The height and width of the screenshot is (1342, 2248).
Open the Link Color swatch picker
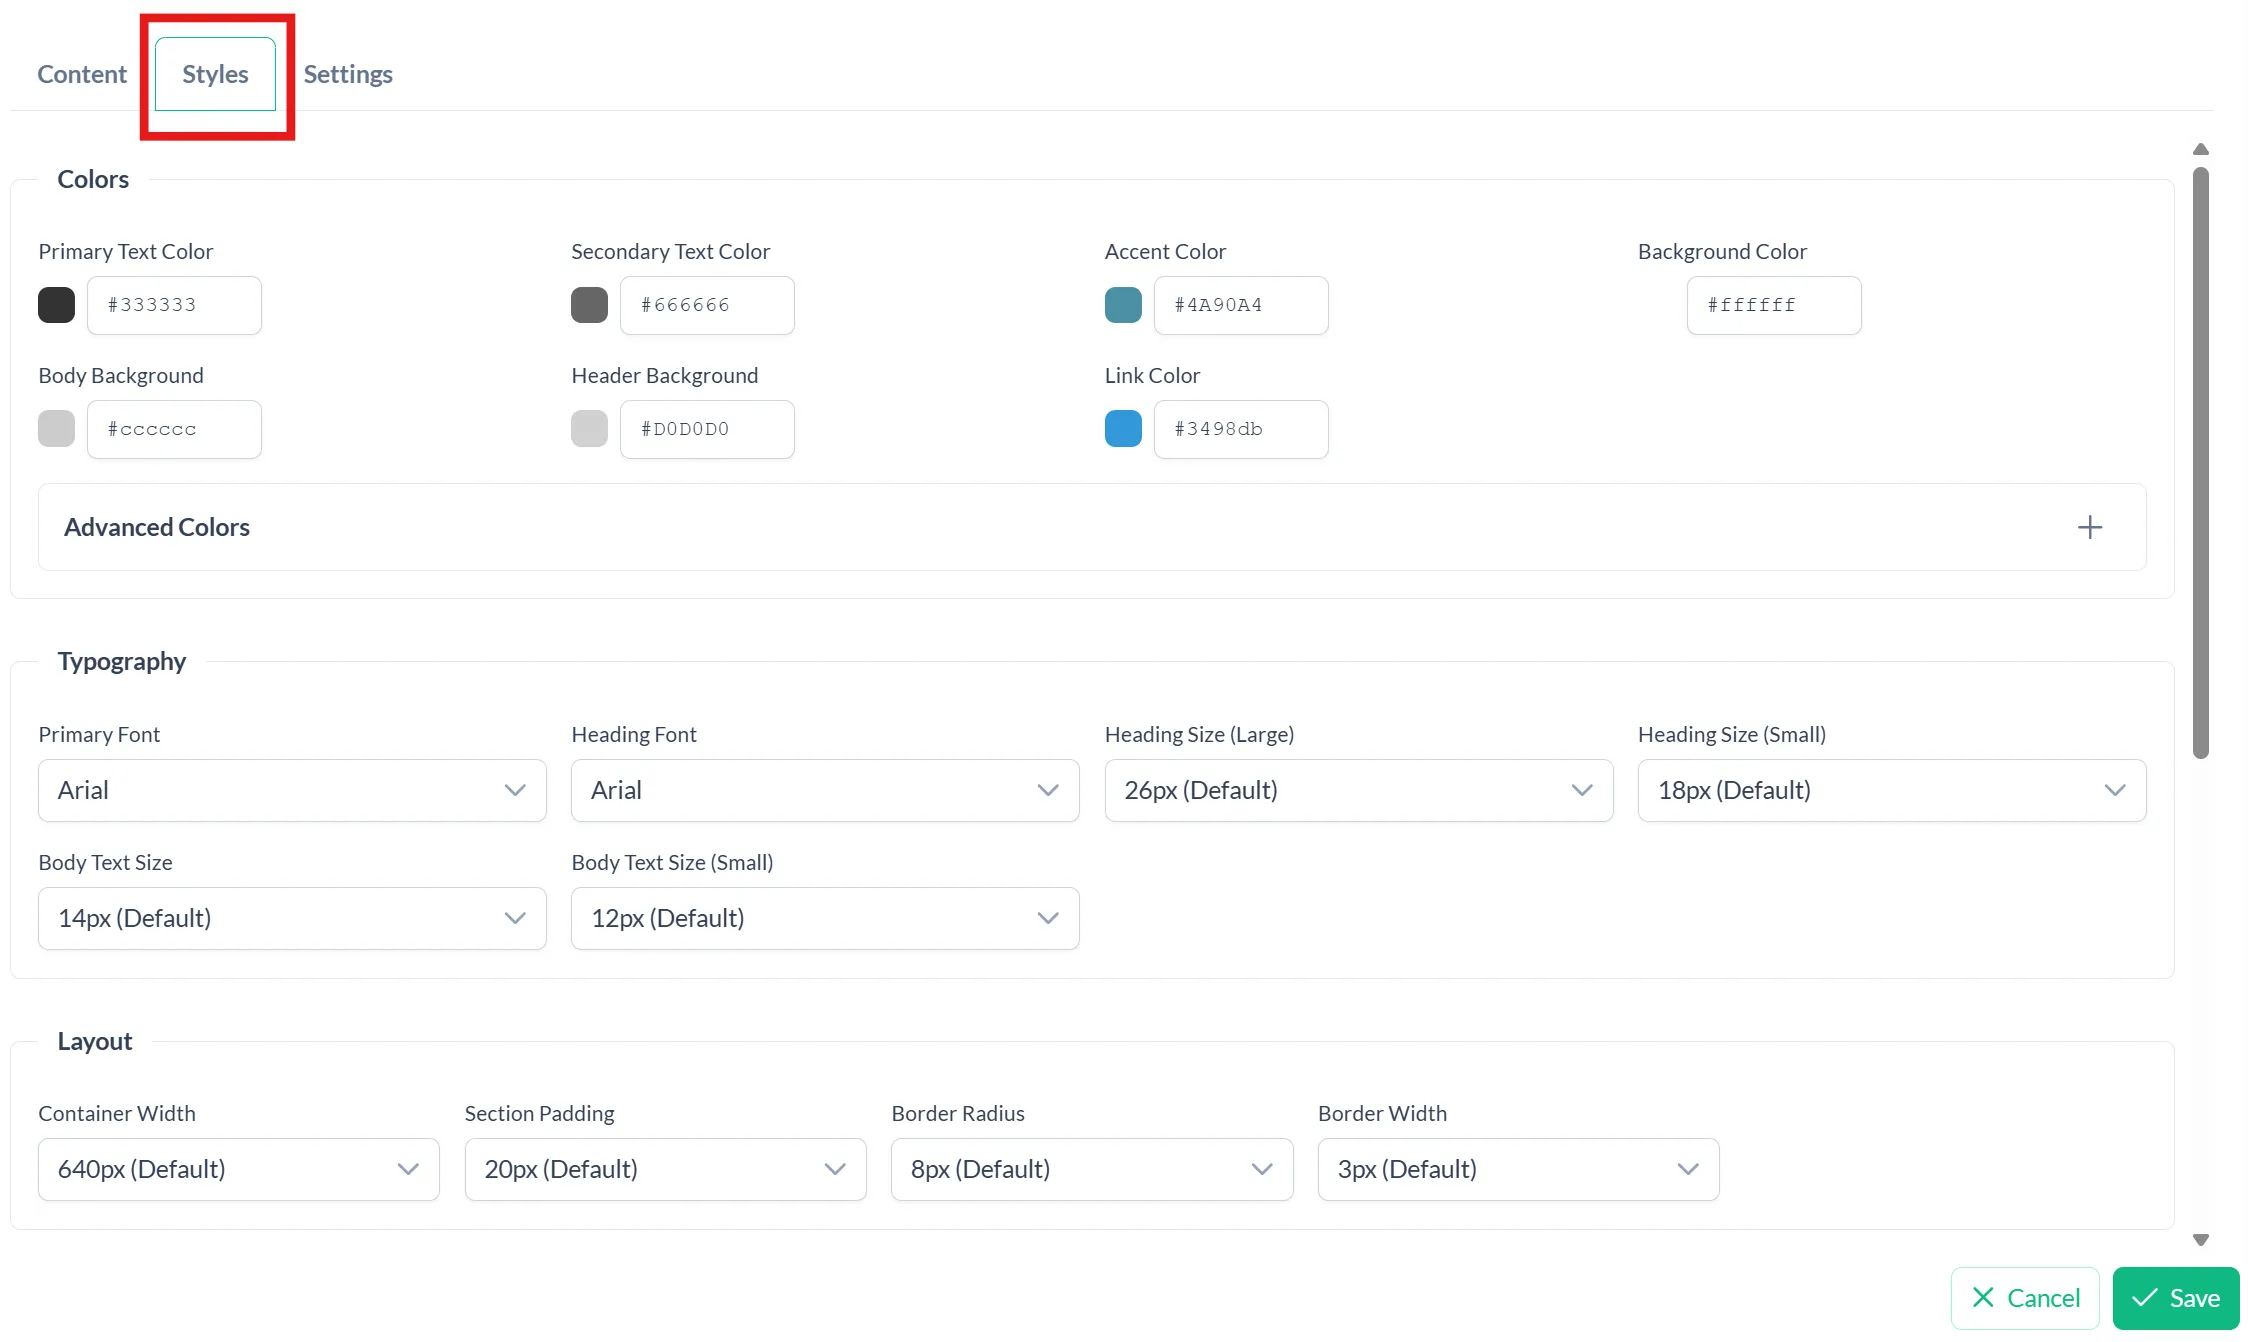(x=1123, y=429)
